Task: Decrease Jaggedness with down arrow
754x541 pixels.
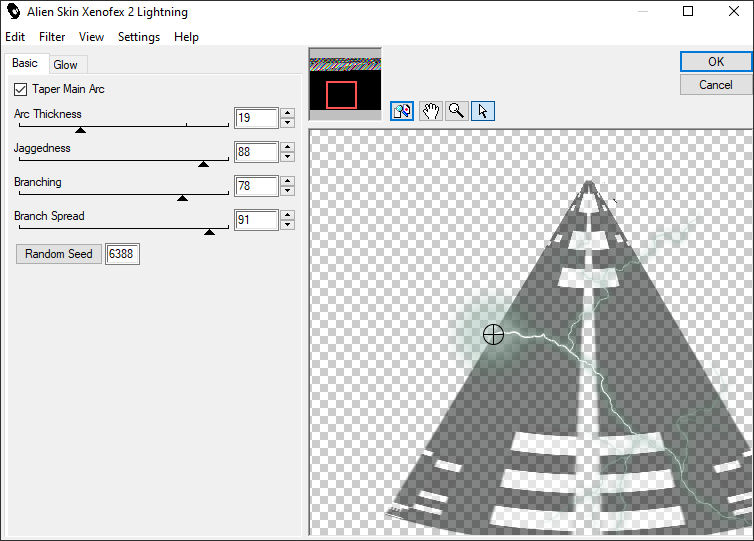Action: [288, 157]
